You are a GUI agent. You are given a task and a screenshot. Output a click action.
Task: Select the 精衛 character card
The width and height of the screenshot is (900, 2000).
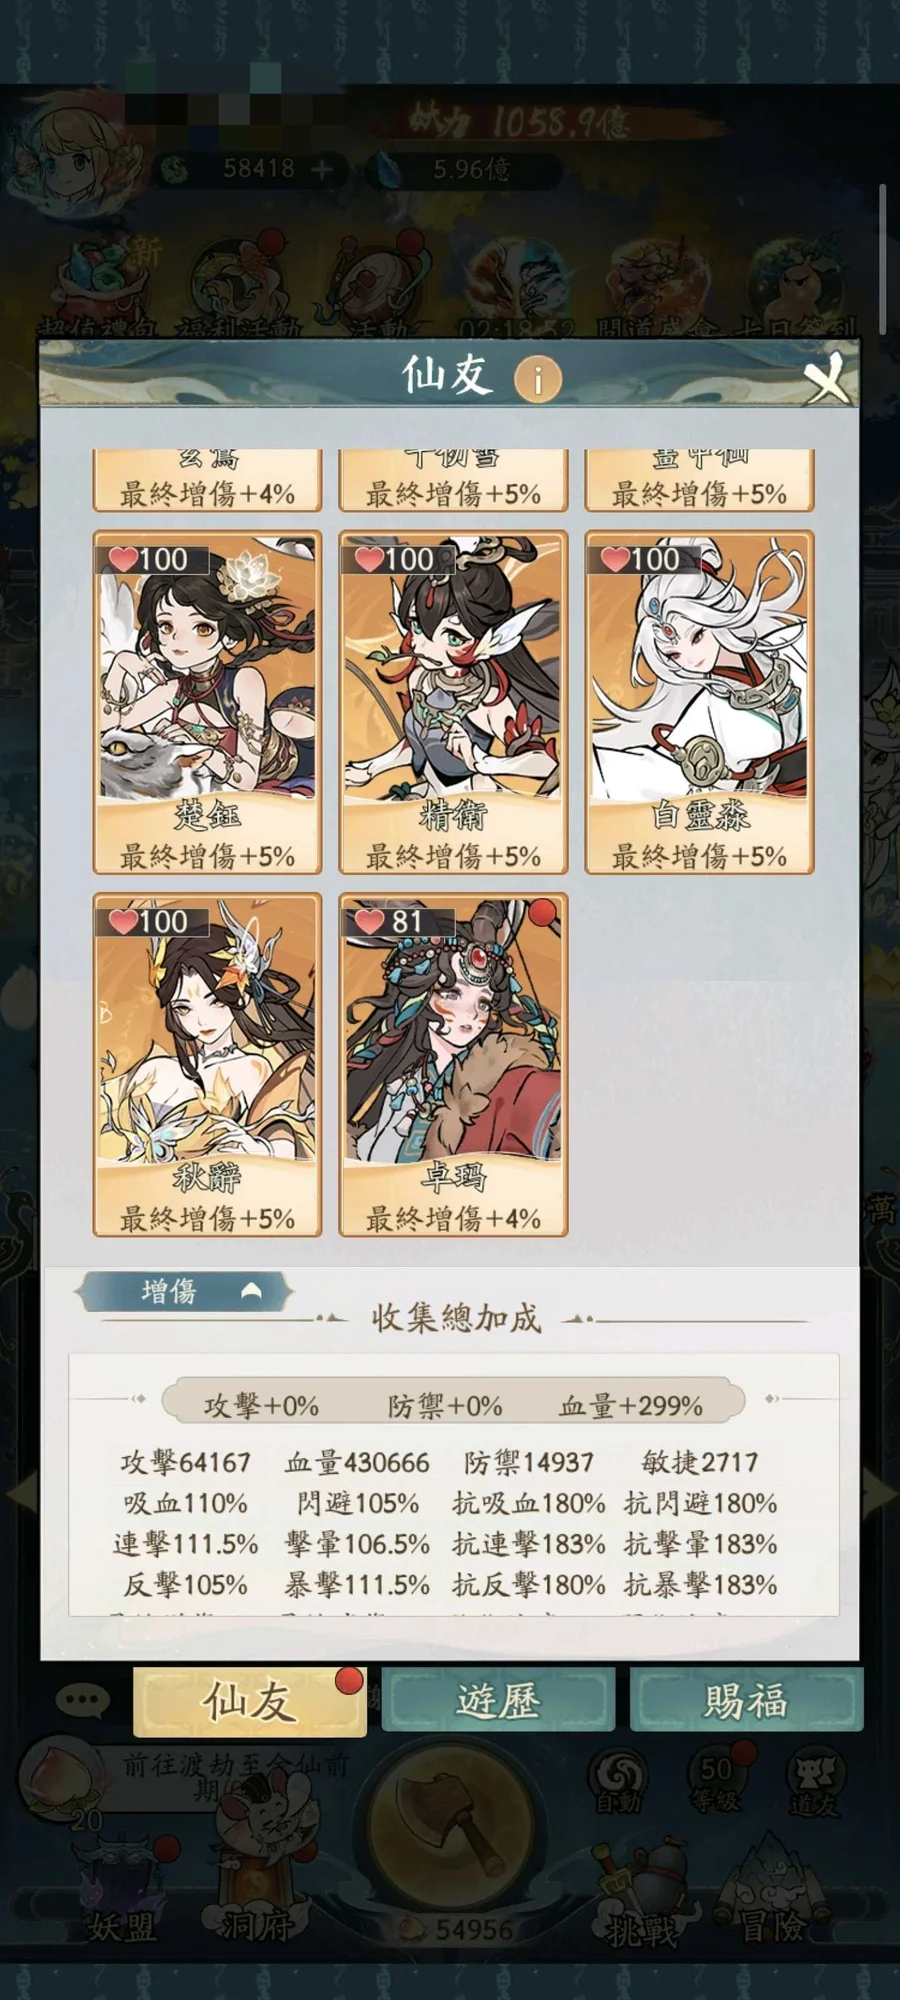click(x=453, y=702)
